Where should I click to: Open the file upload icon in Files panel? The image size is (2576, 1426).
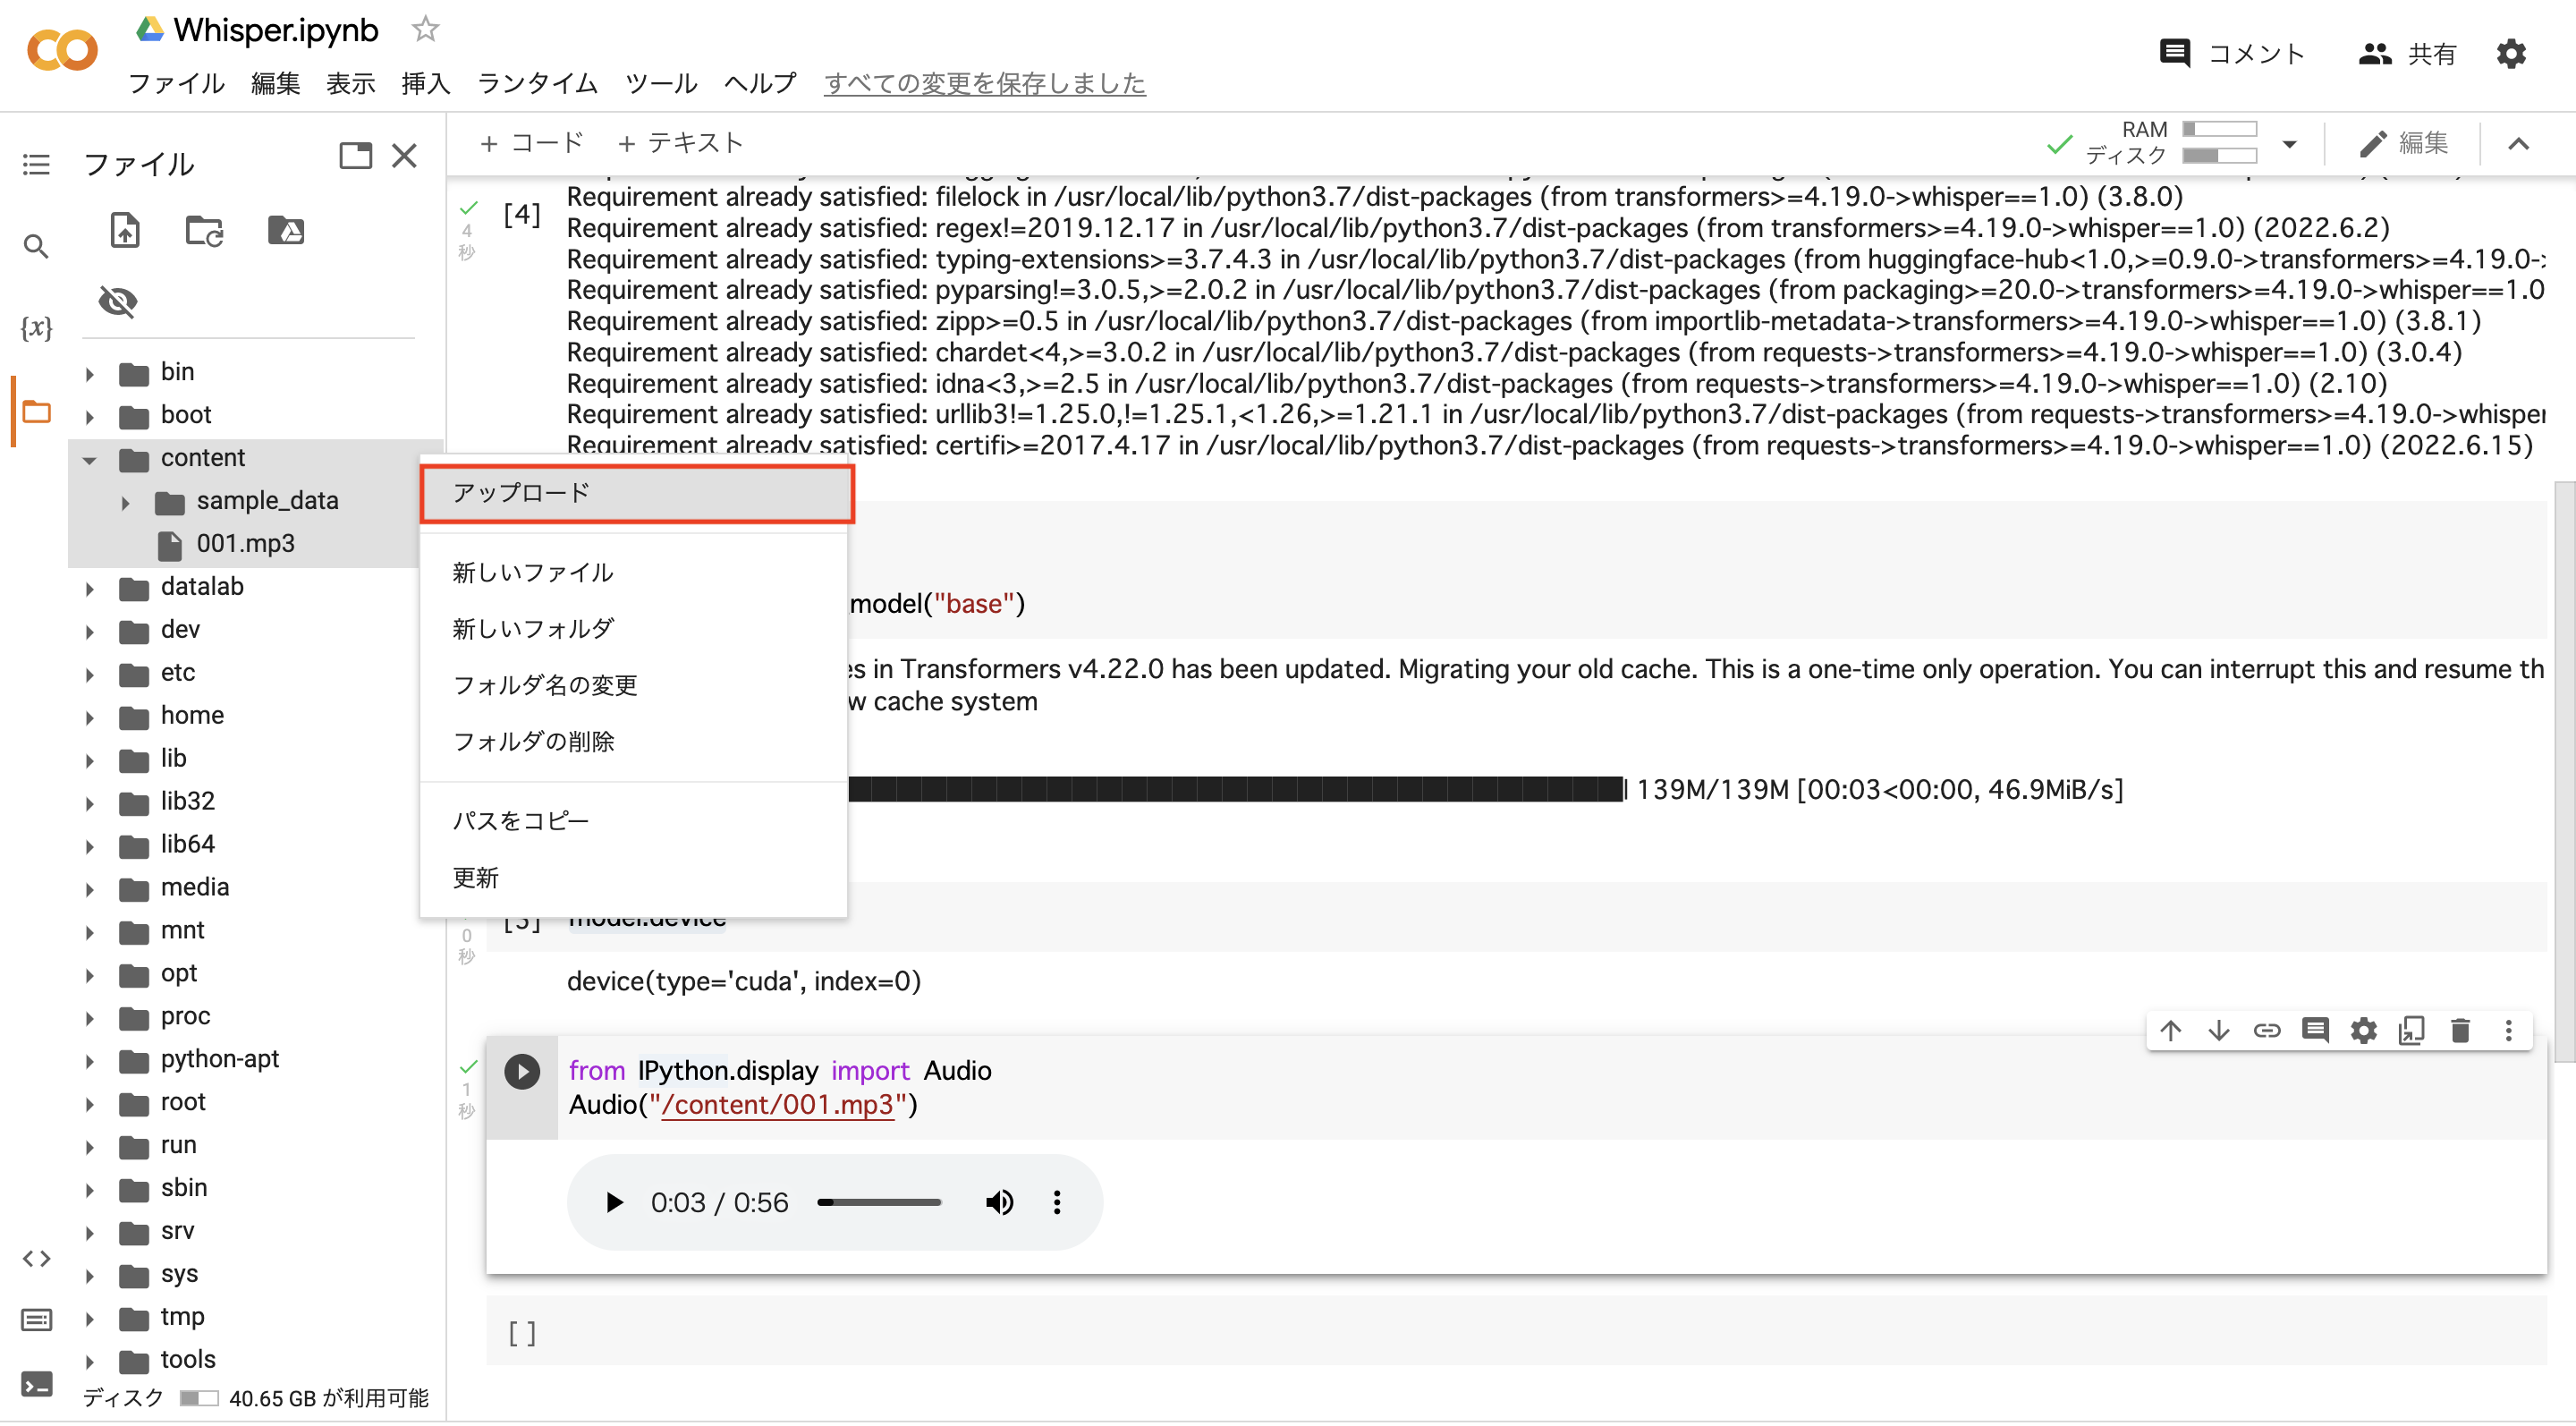[125, 230]
